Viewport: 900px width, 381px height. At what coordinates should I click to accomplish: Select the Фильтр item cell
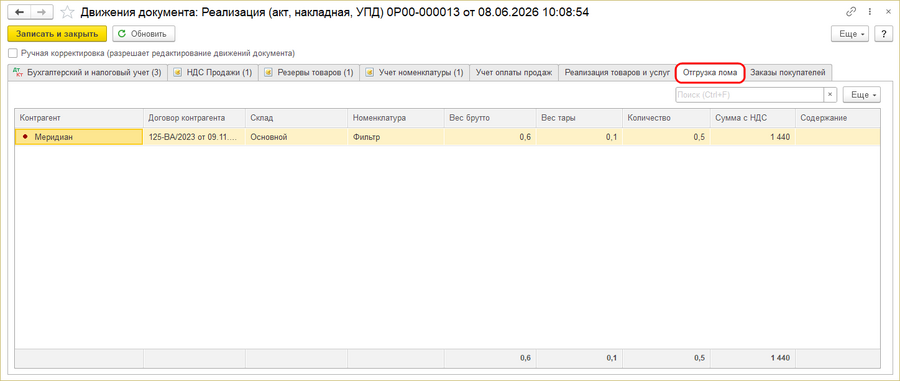(x=395, y=137)
